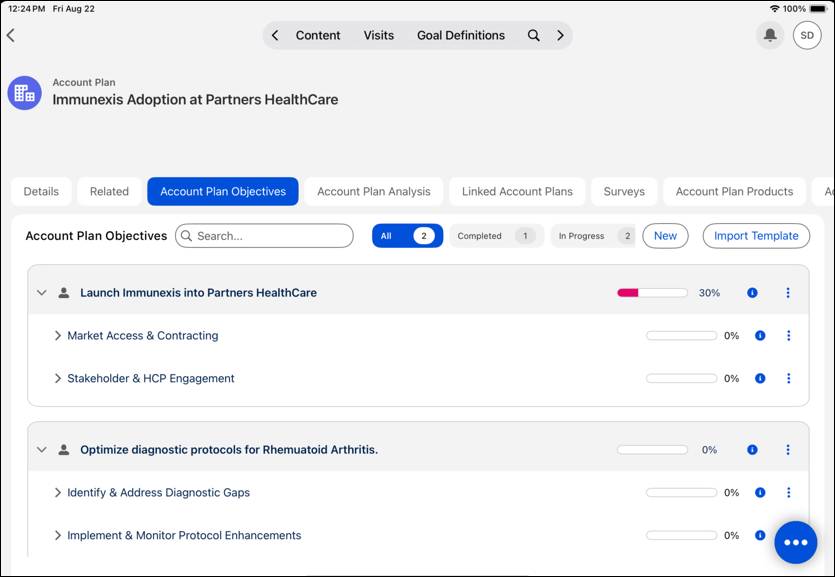Click the objectives Search field

(x=264, y=236)
